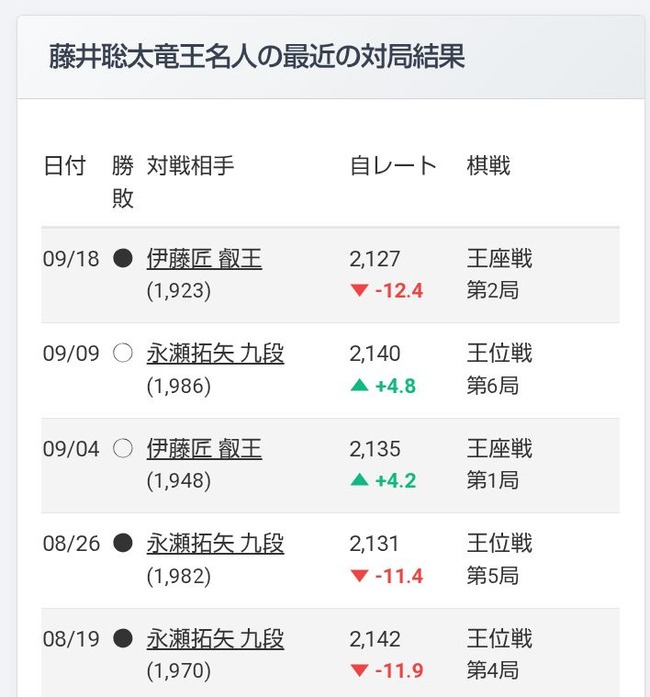Click the 対戦相手 column header
This screenshot has height=697, width=650.
coord(190,166)
